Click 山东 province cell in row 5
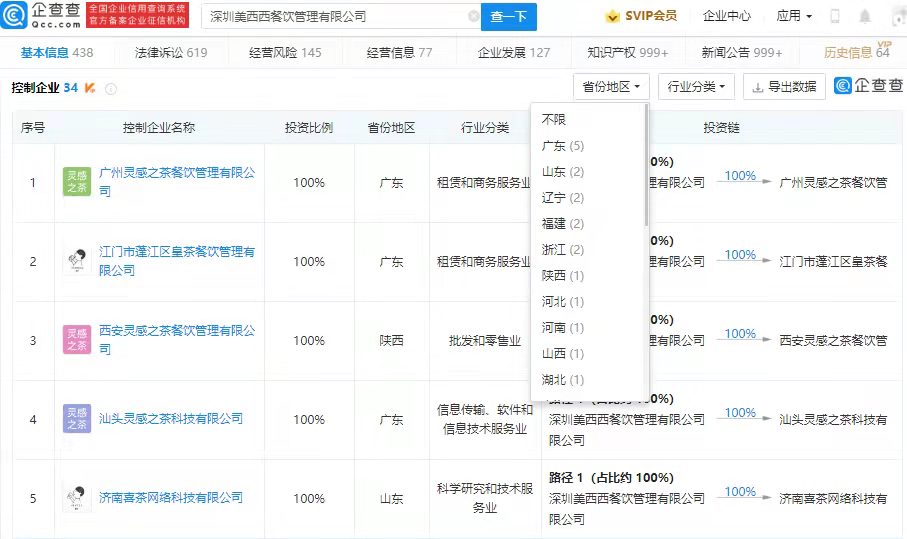 click(391, 499)
